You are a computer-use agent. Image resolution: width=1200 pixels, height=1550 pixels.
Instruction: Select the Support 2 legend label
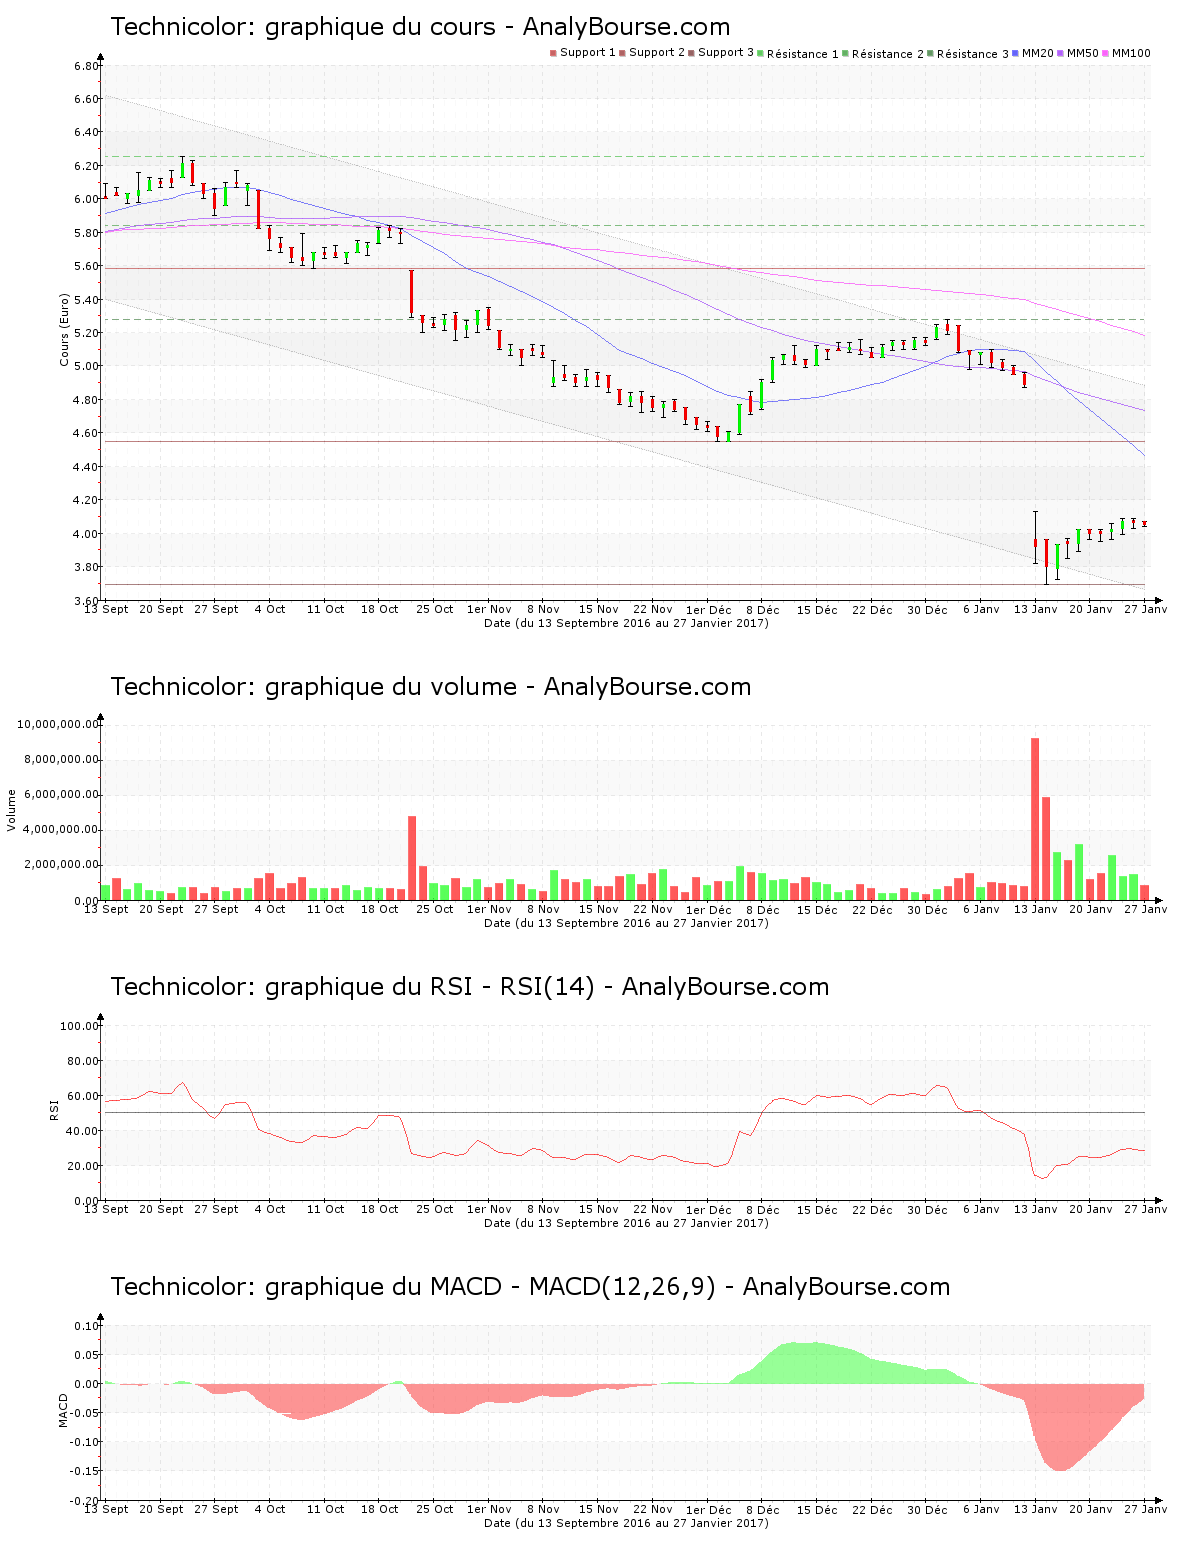point(657,53)
